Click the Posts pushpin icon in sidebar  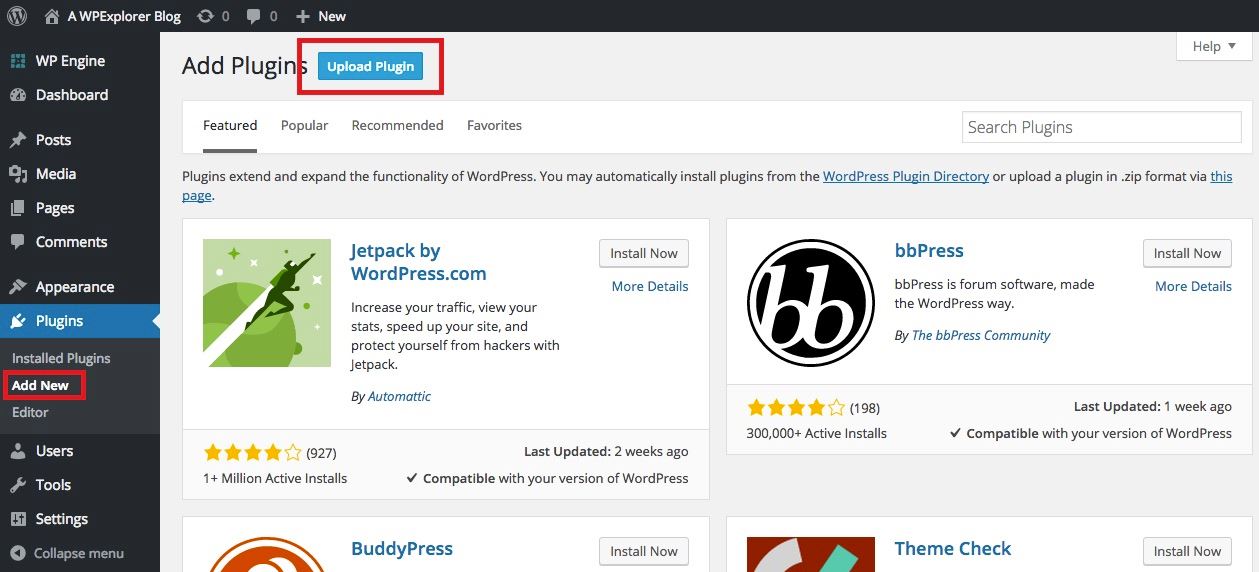coord(18,140)
